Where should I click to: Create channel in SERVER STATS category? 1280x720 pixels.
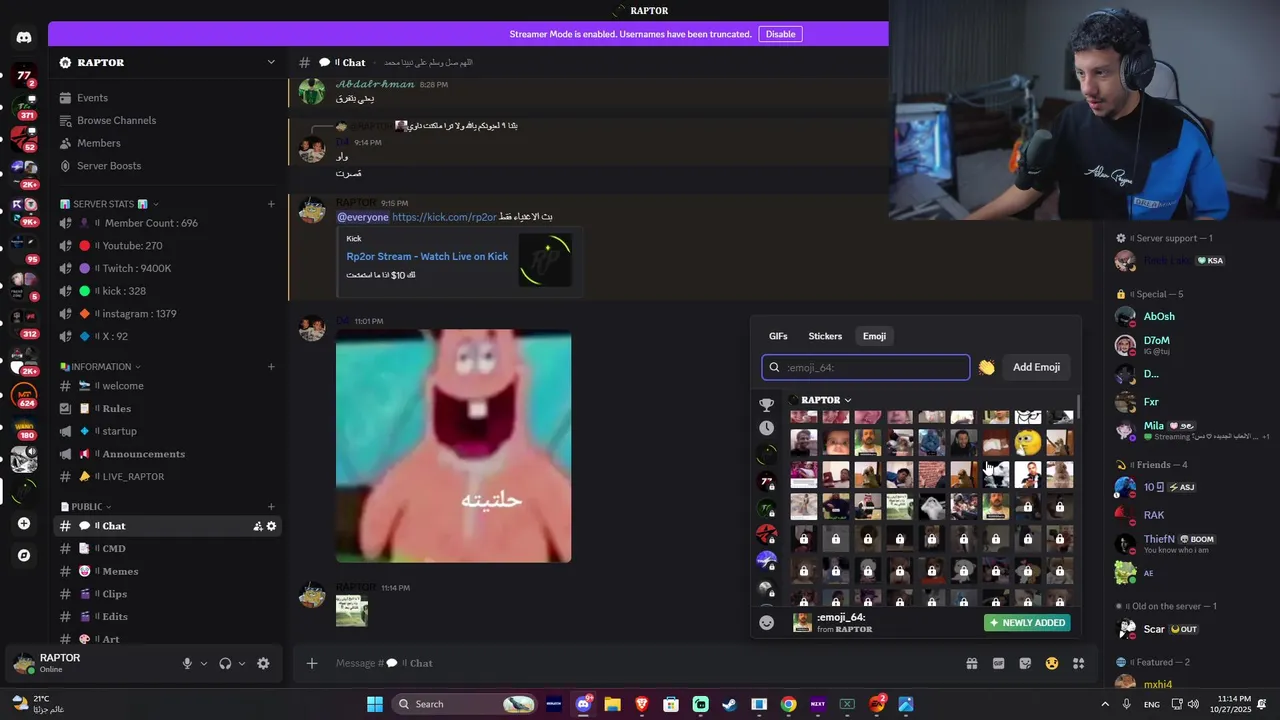pyautogui.click(x=271, y=204)
